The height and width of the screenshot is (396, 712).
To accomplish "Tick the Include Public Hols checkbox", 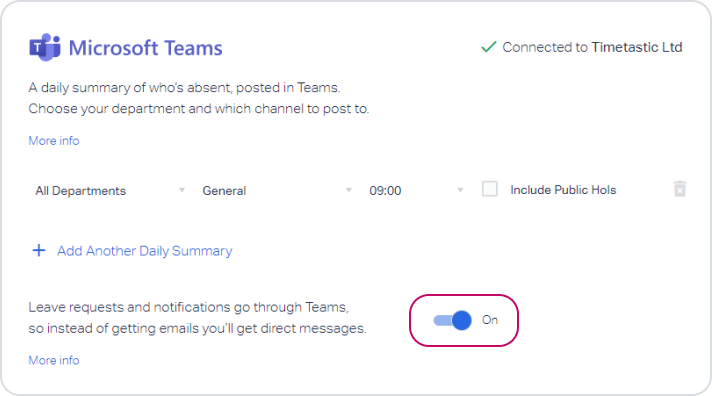I will [490, 189].
